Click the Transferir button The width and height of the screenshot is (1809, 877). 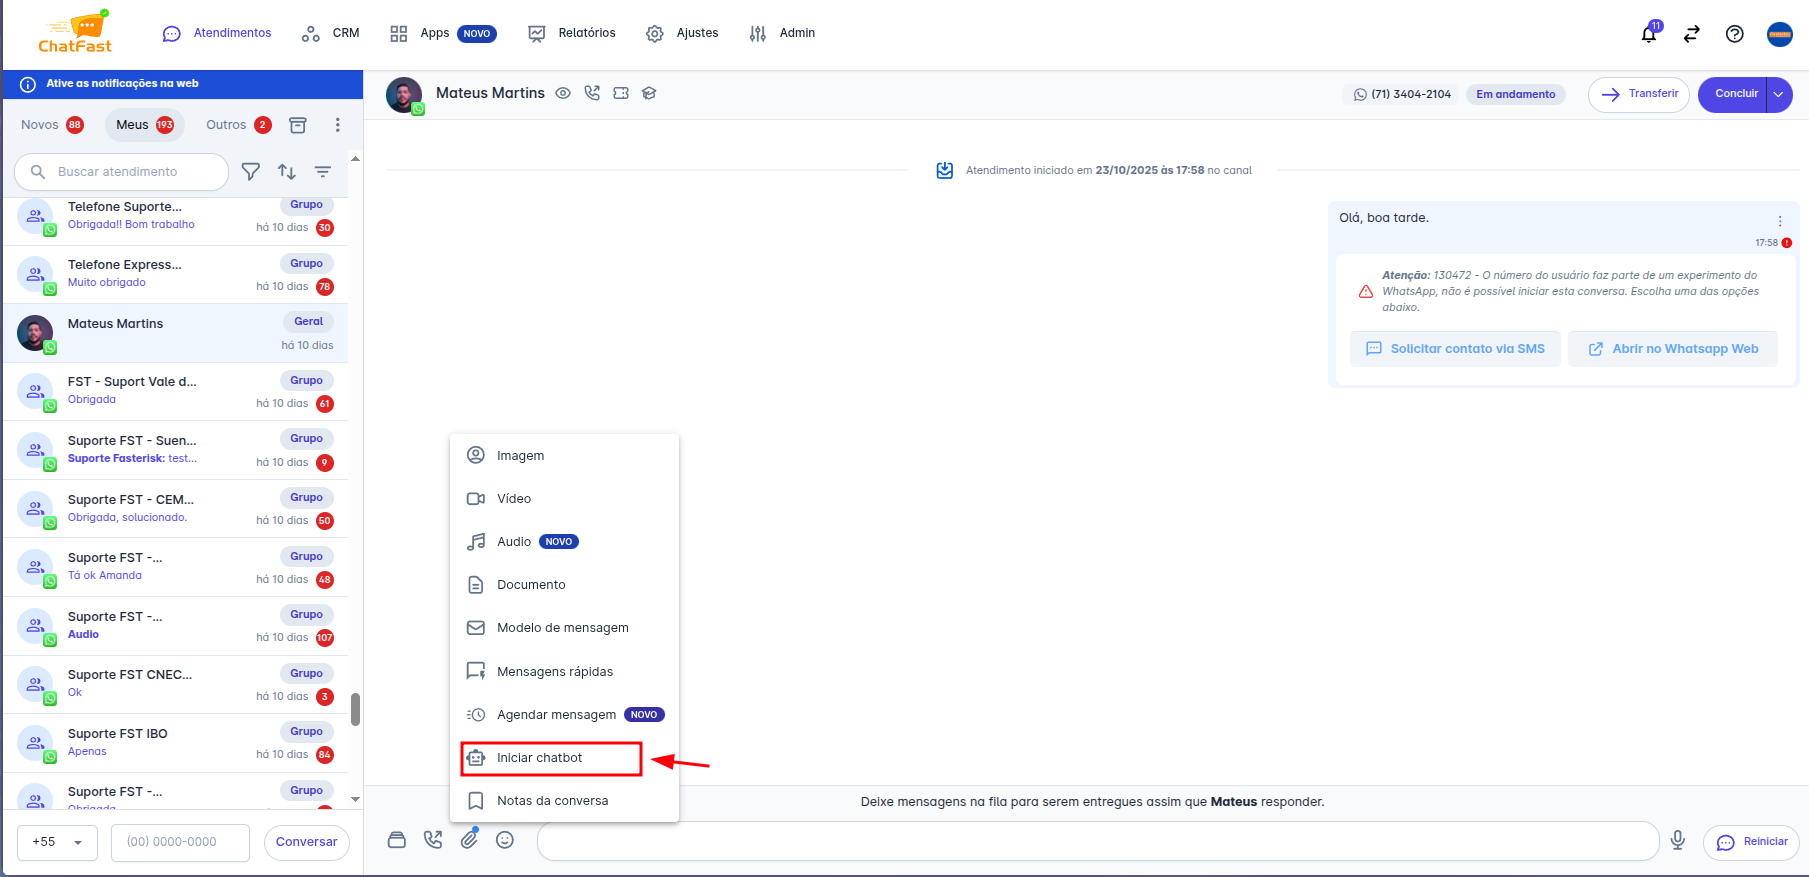tap(1638, 94)
